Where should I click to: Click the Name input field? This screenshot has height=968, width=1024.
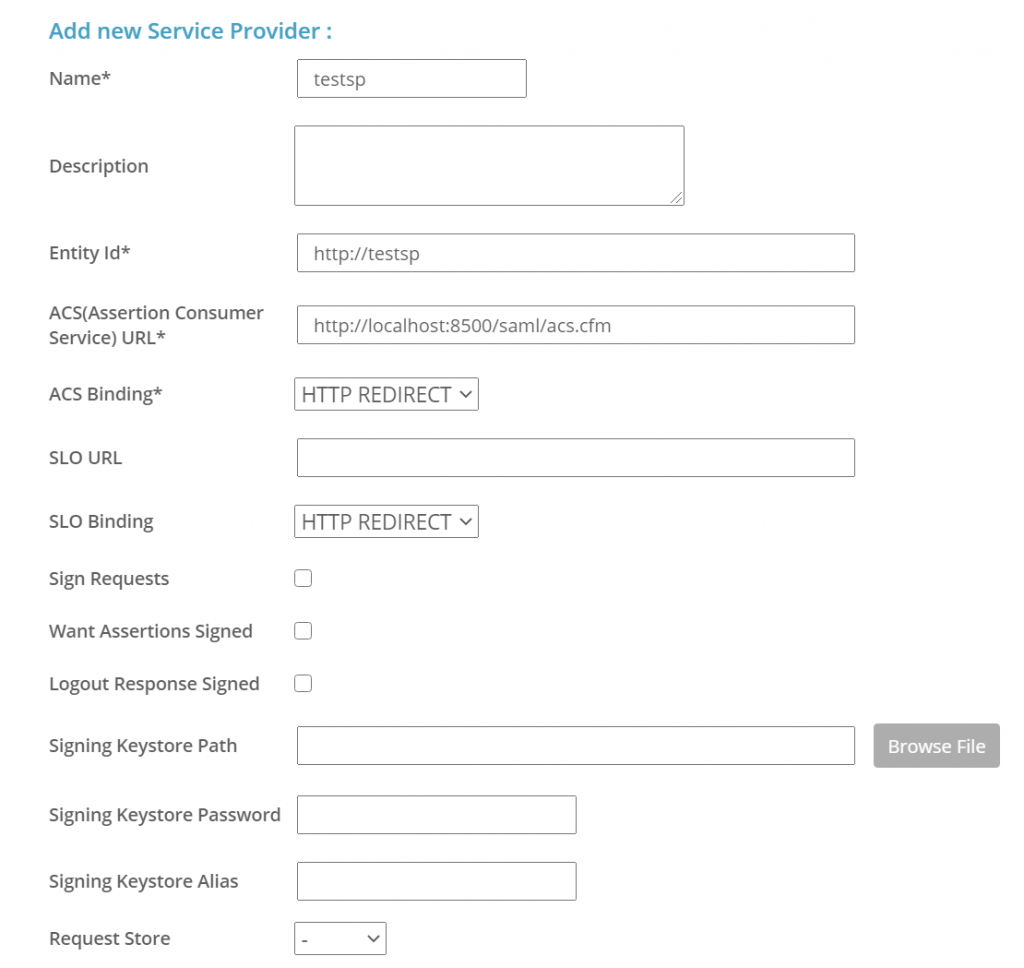(411, 79)
